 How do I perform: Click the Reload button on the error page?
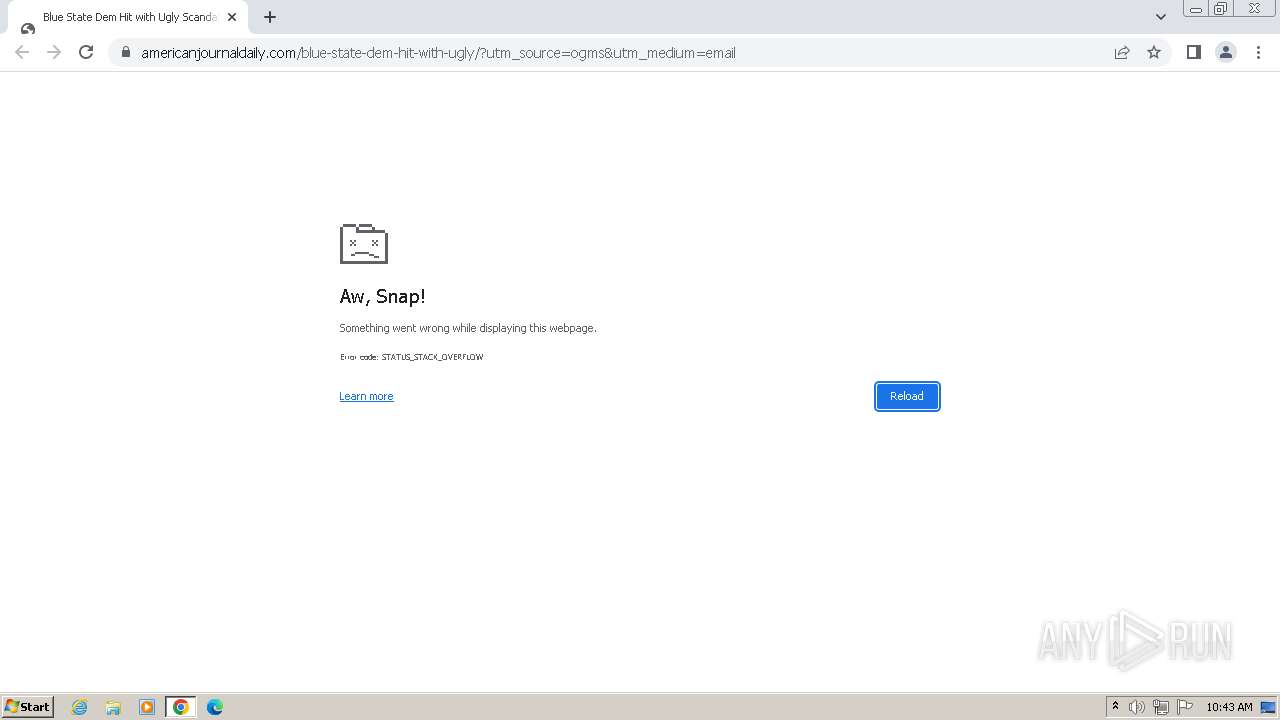point(907,396)
